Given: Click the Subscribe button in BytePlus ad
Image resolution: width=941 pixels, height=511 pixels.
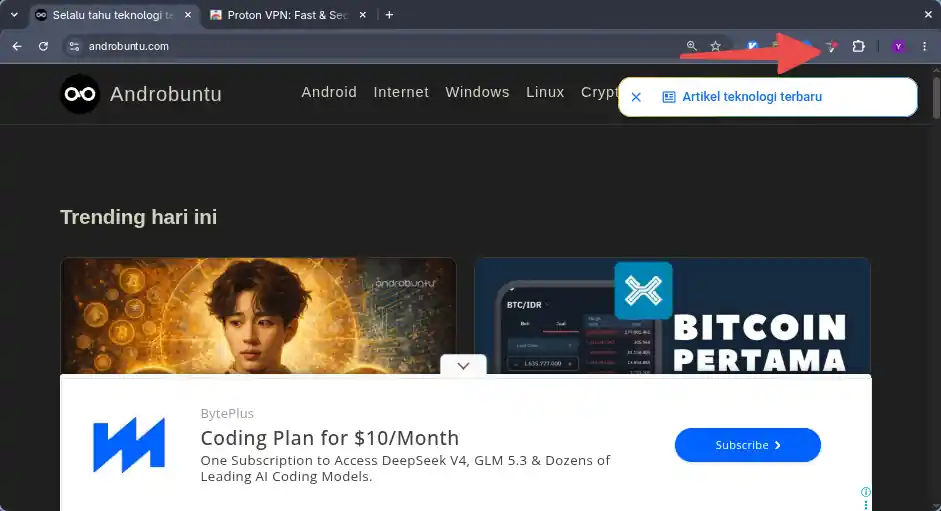Looking at the screenshot, I should pyautogui.click(x=748, y=445).
